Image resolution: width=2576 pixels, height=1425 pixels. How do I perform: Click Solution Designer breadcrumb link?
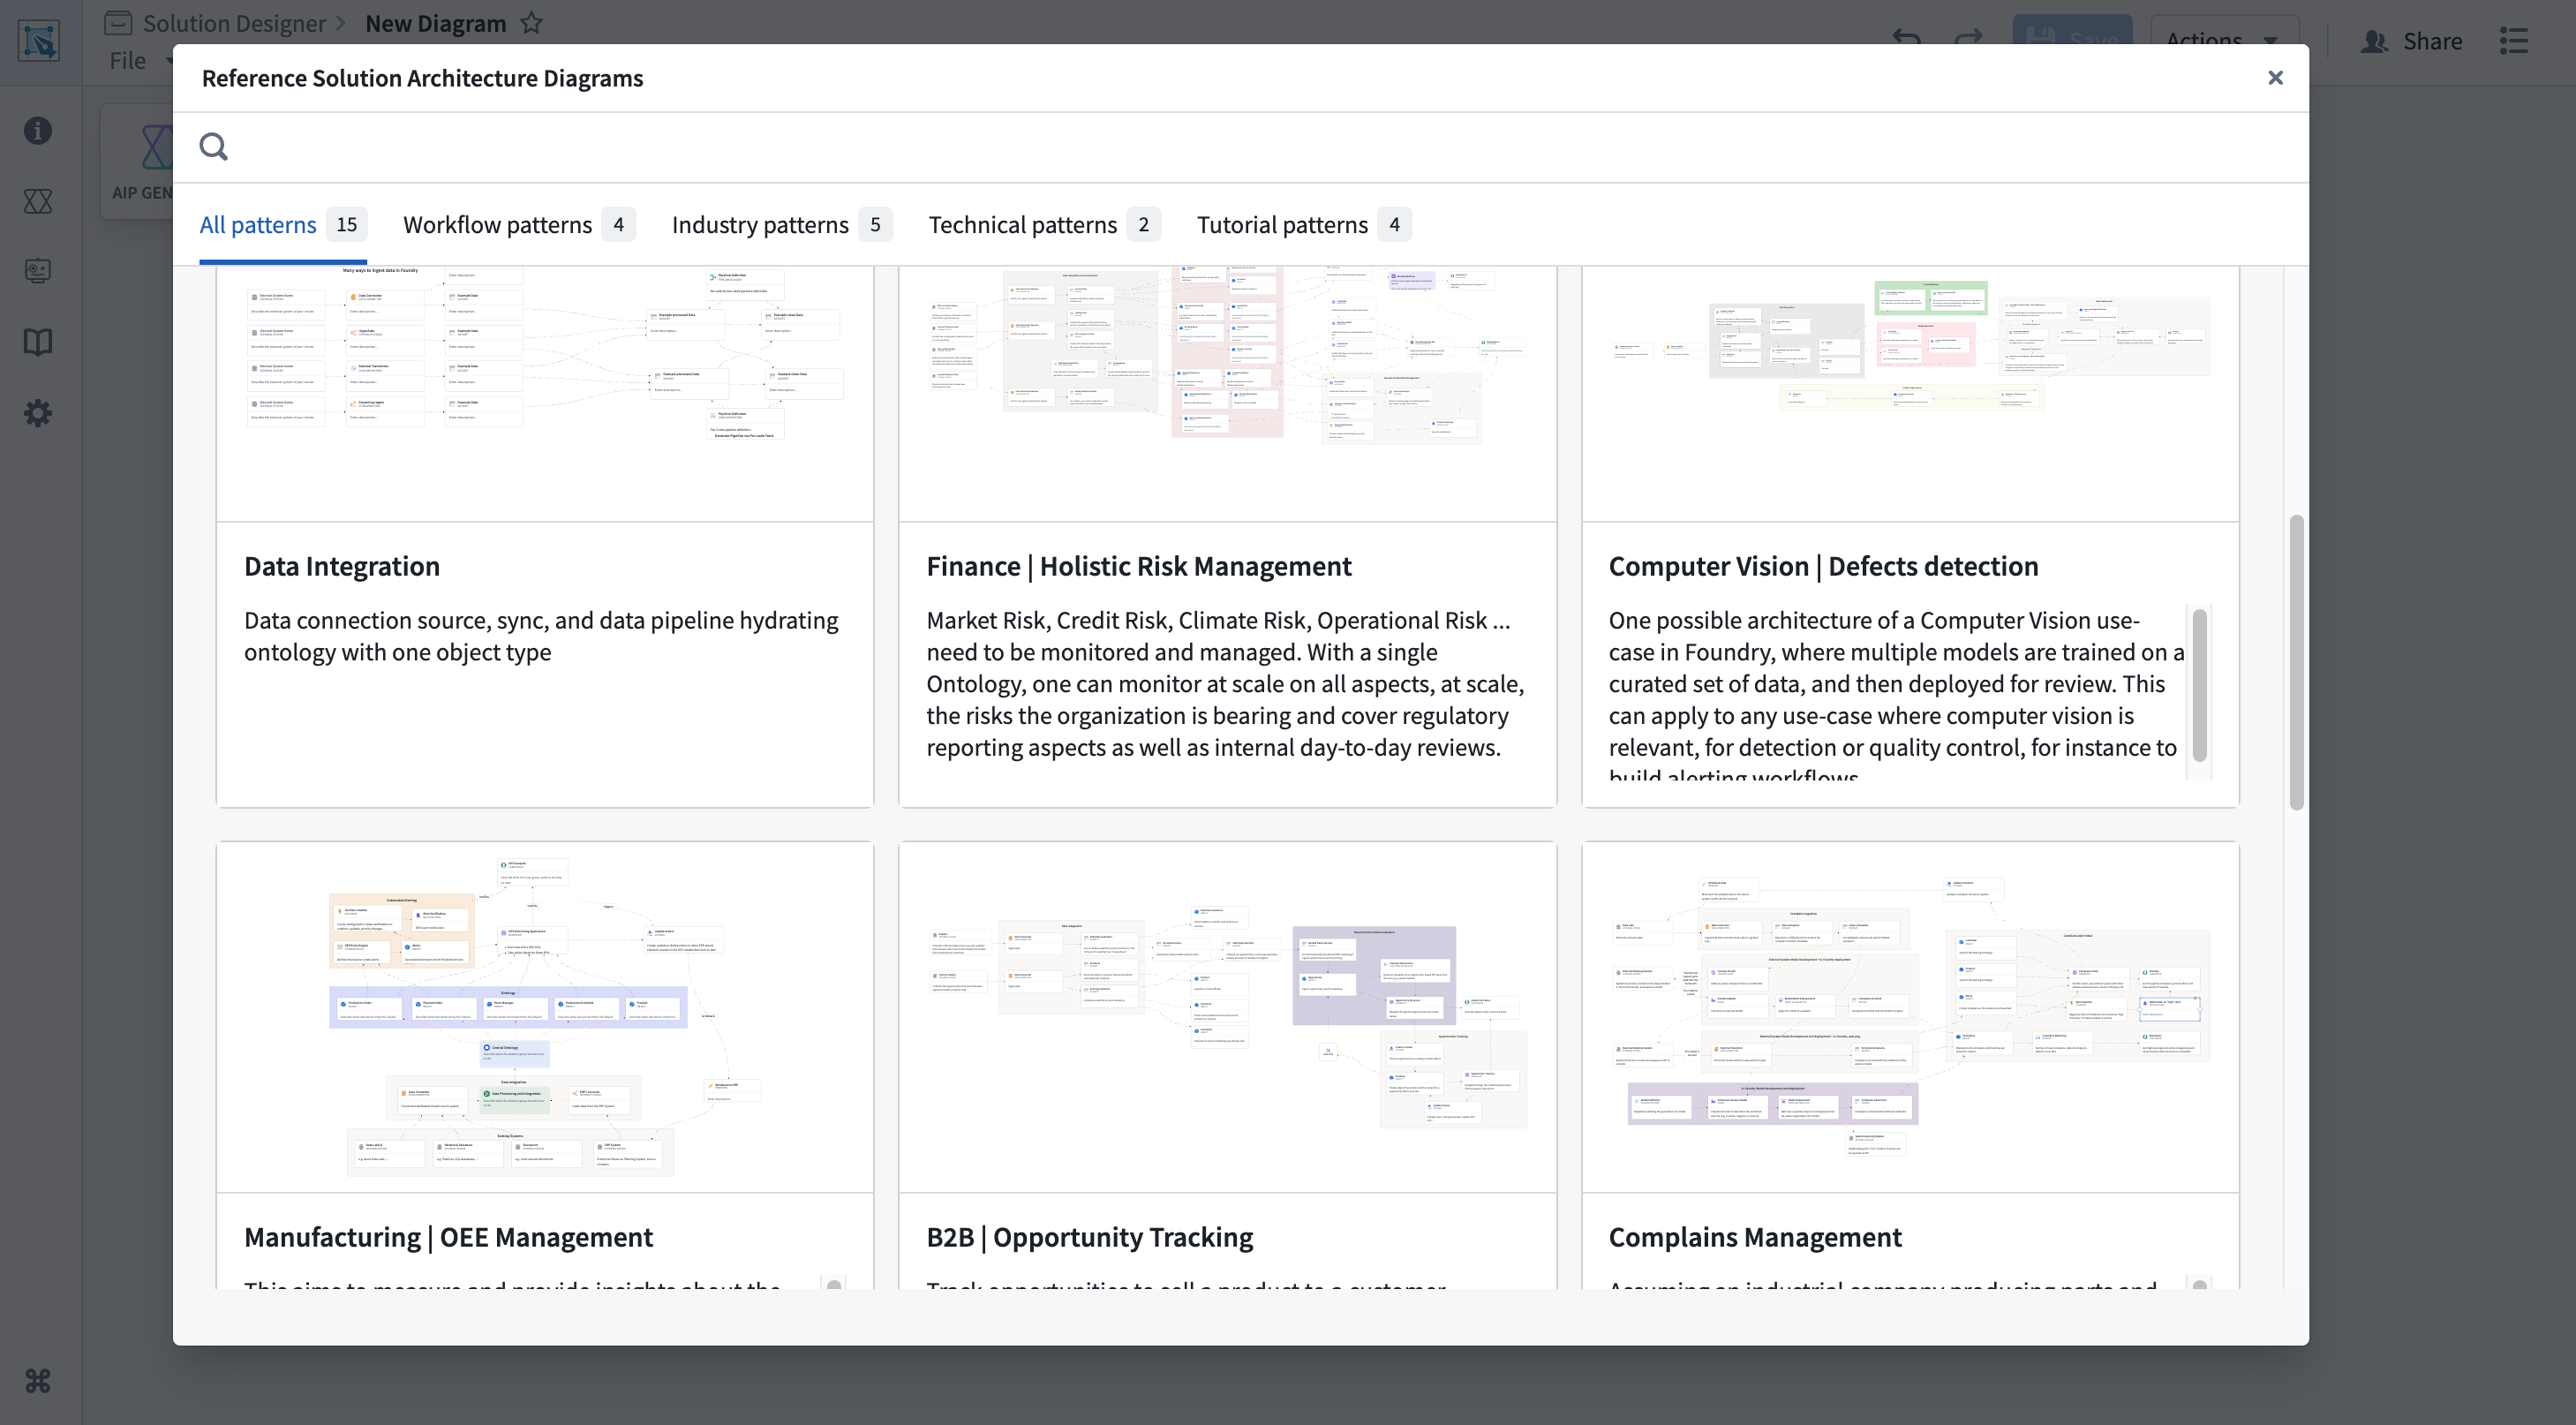pyautogui.click(x=234, y=23)
